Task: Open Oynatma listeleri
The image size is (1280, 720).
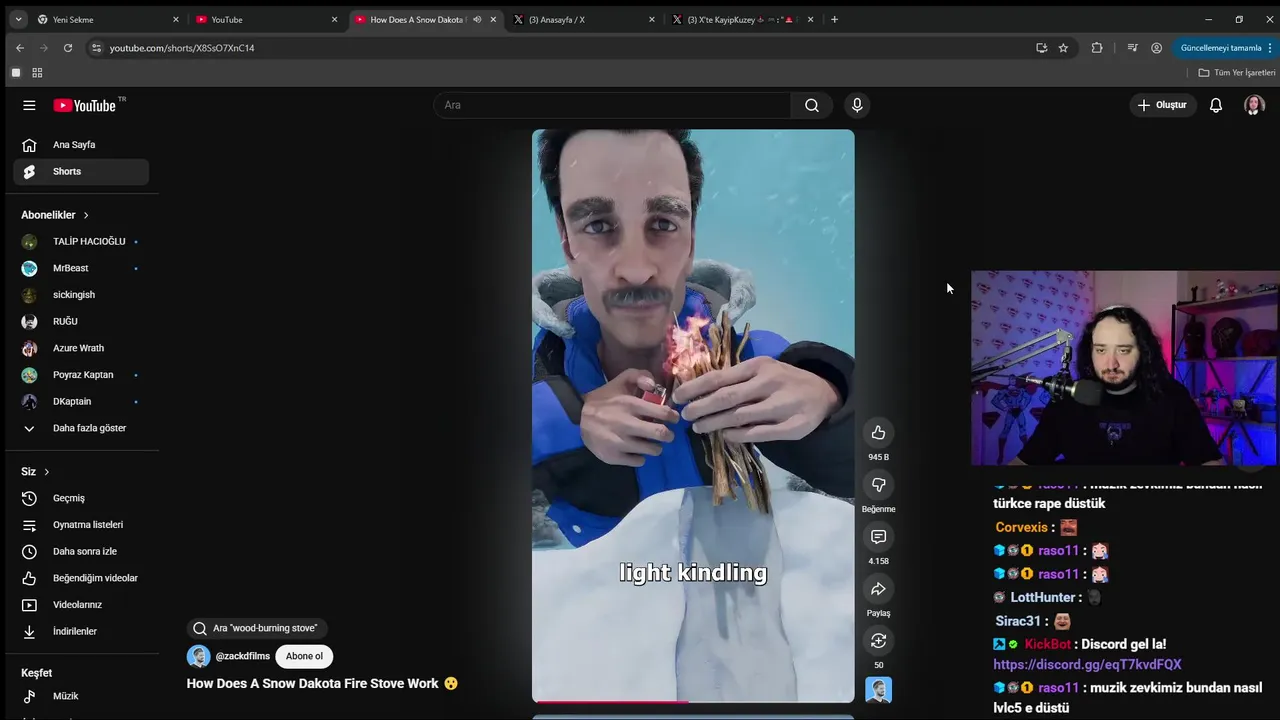Action: 81,525
